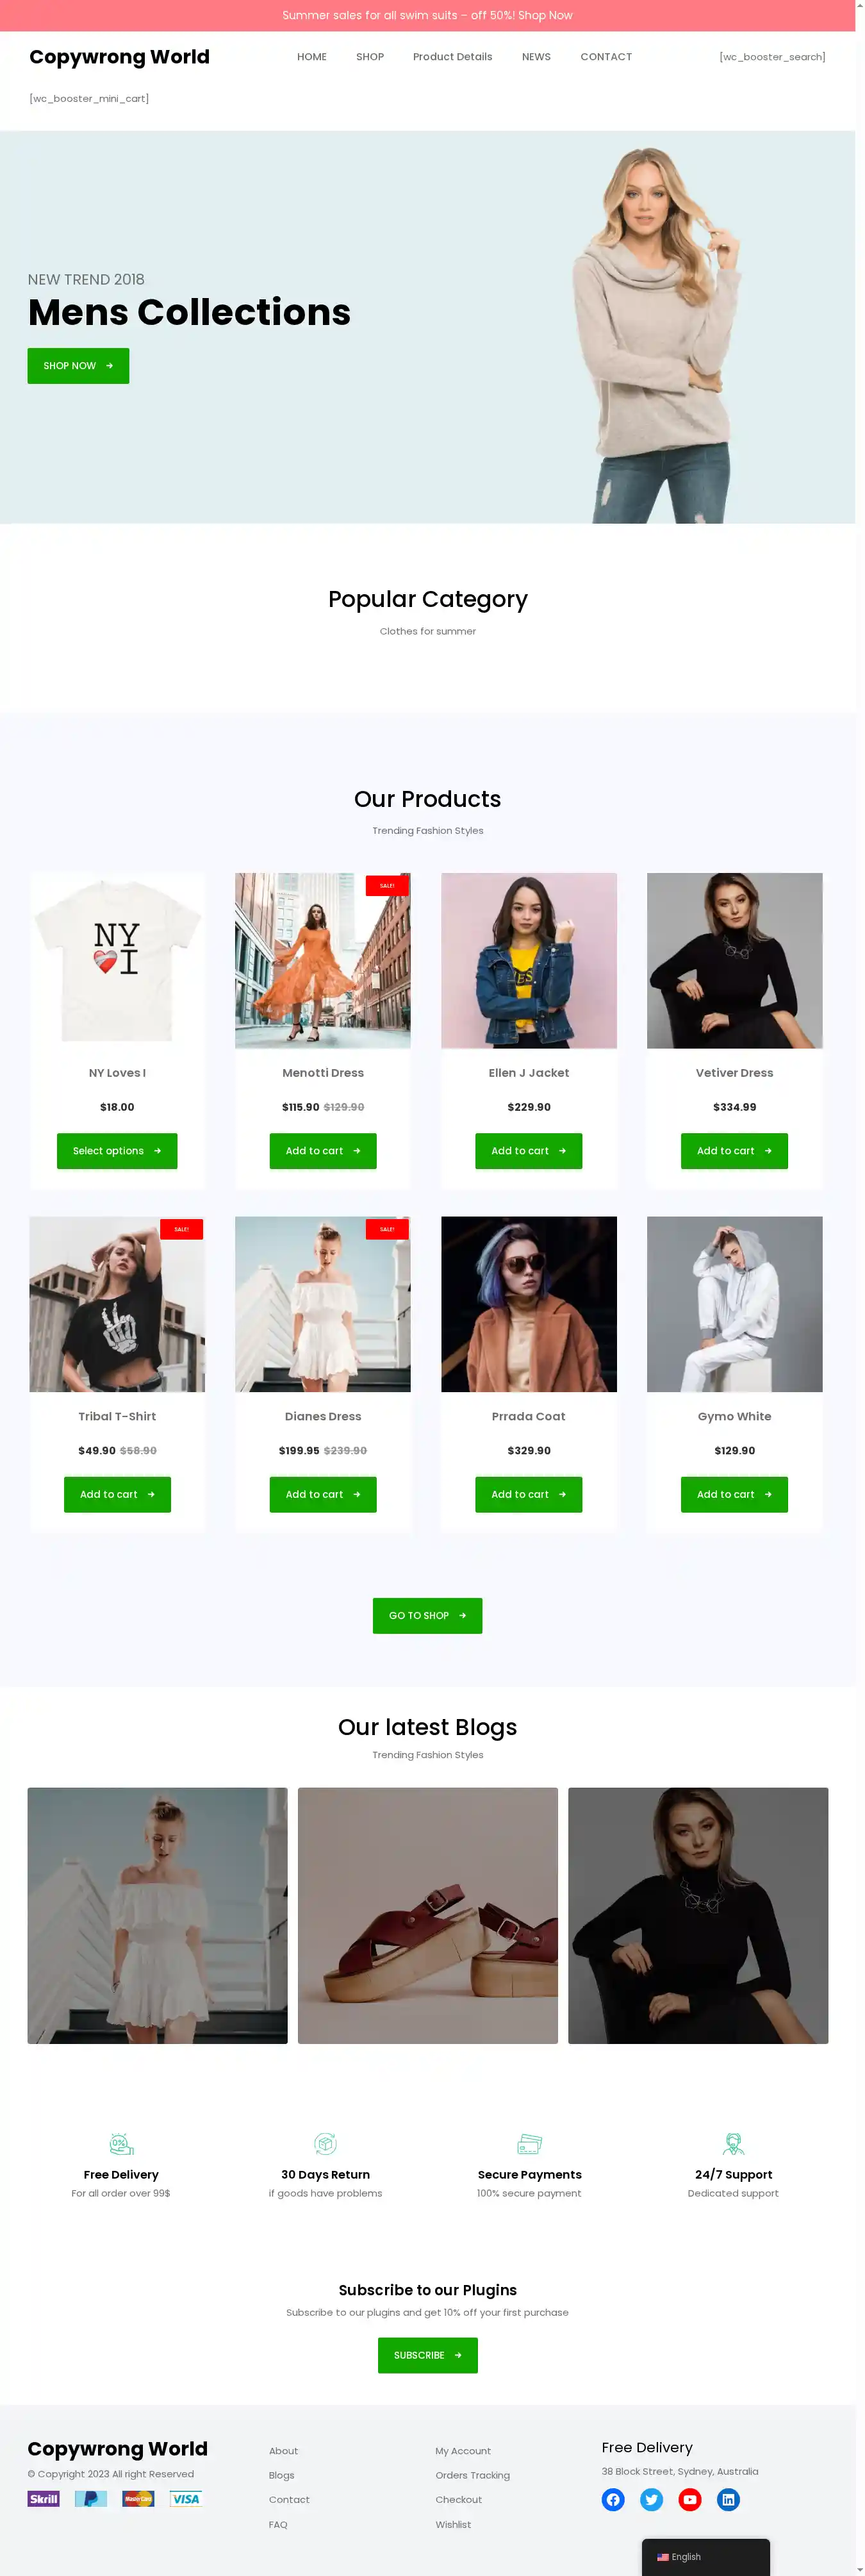Open the Twitter social icon in footer

[x=652, y=2500]
